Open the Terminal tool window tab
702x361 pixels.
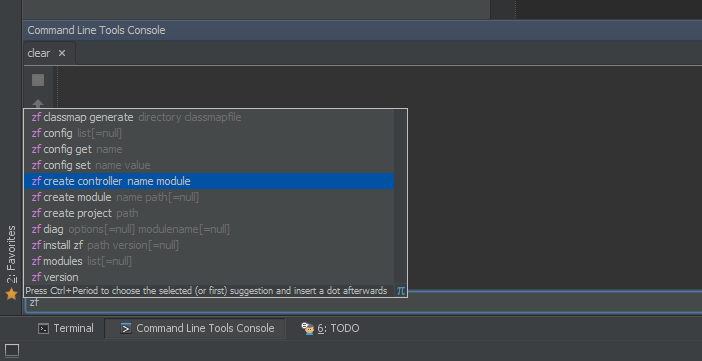tap(66, 328)
